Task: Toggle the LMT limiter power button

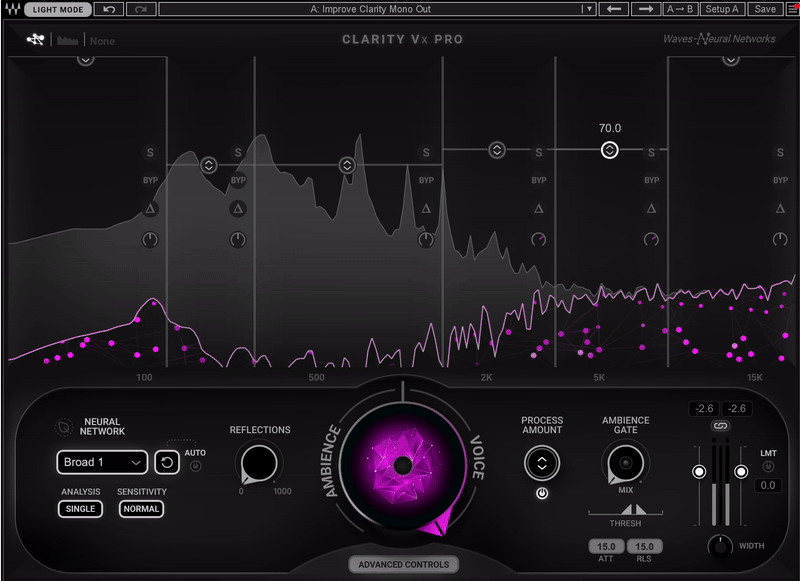Action: point(768,466)
